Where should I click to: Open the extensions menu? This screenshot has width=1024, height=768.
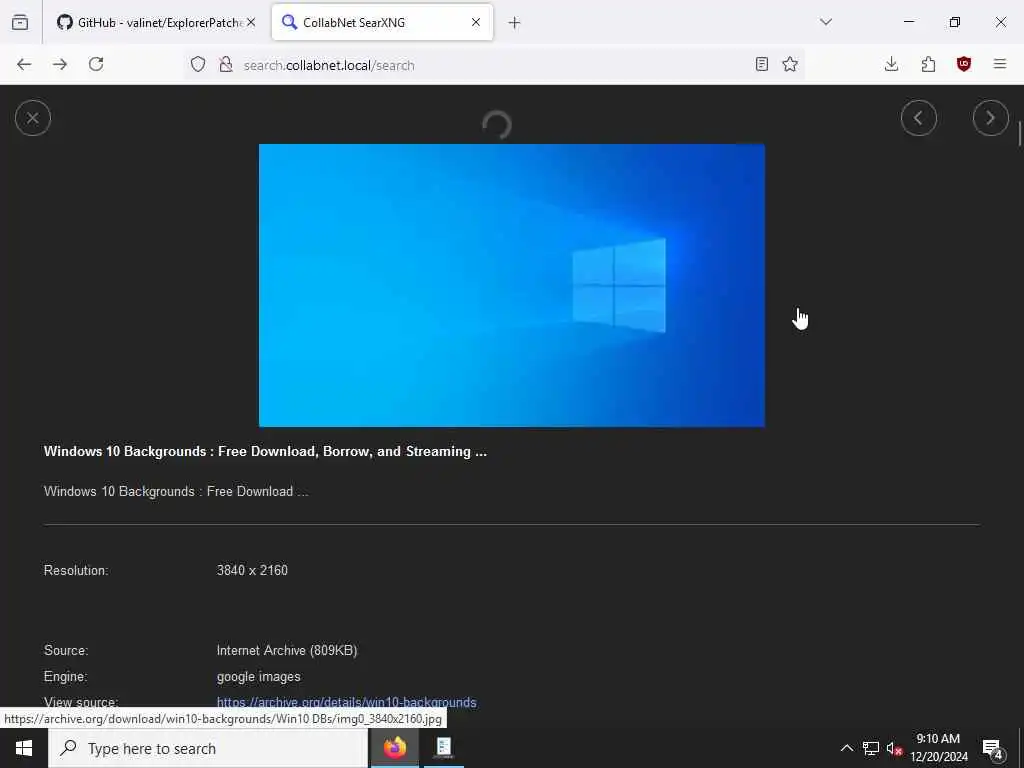tap(928, 64)
